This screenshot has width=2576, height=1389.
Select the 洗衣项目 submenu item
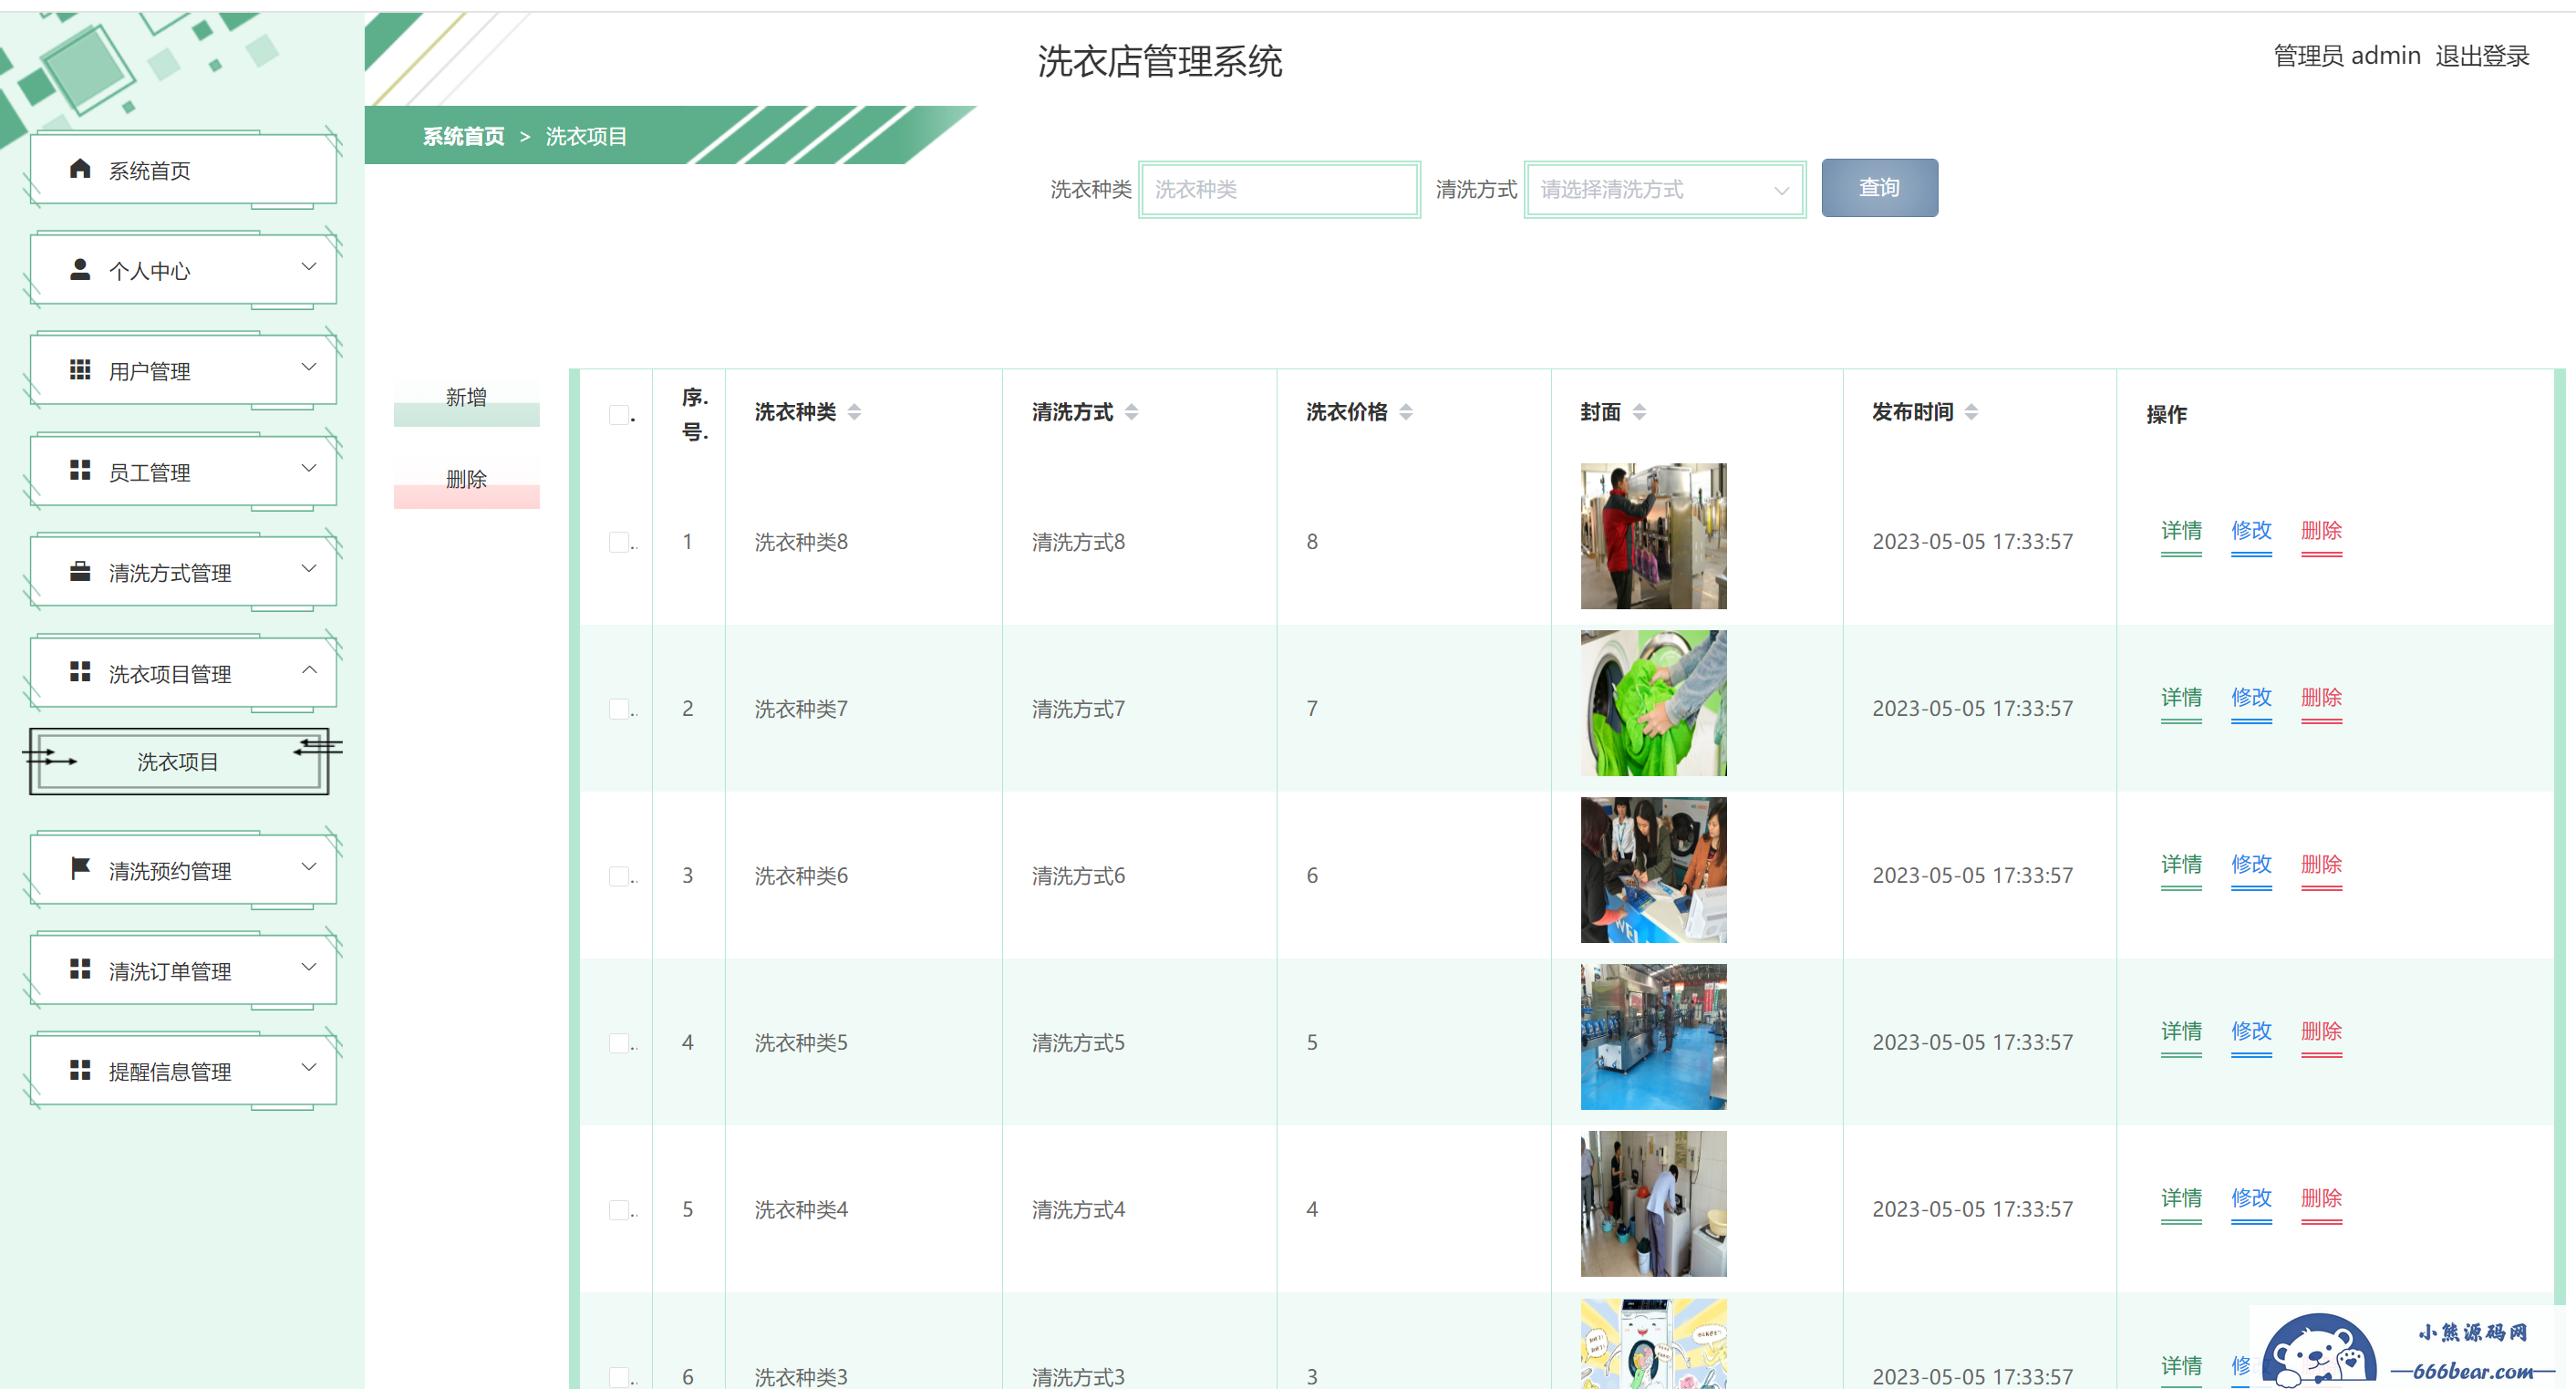point(179,762)
